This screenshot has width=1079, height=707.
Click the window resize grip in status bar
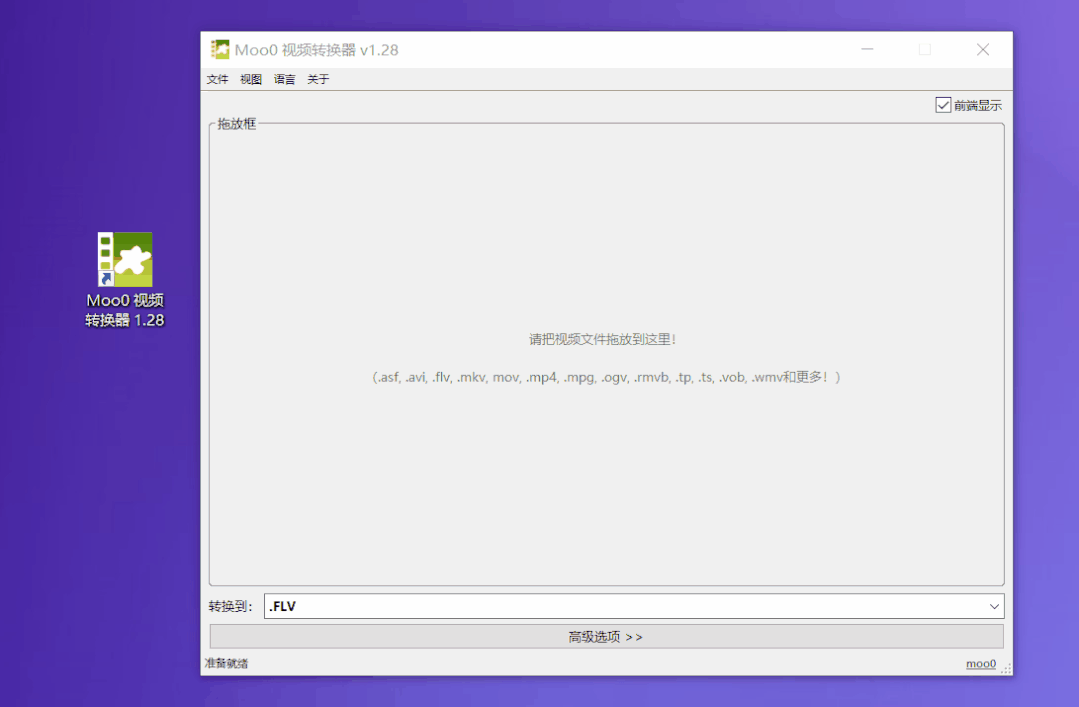(x=1006, y=668)
